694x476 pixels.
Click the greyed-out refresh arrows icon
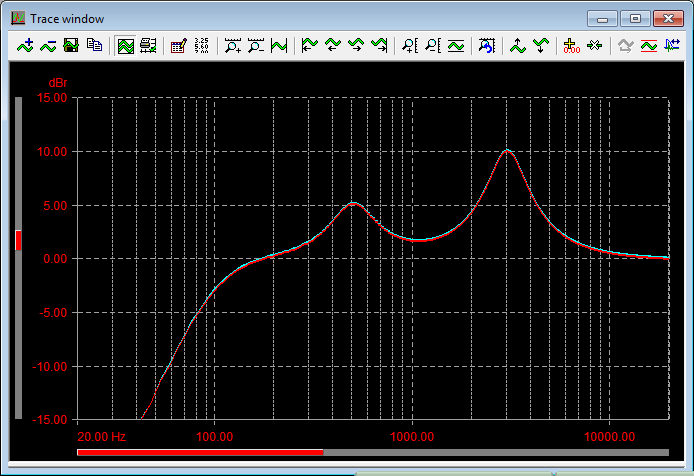coord(625,45)
